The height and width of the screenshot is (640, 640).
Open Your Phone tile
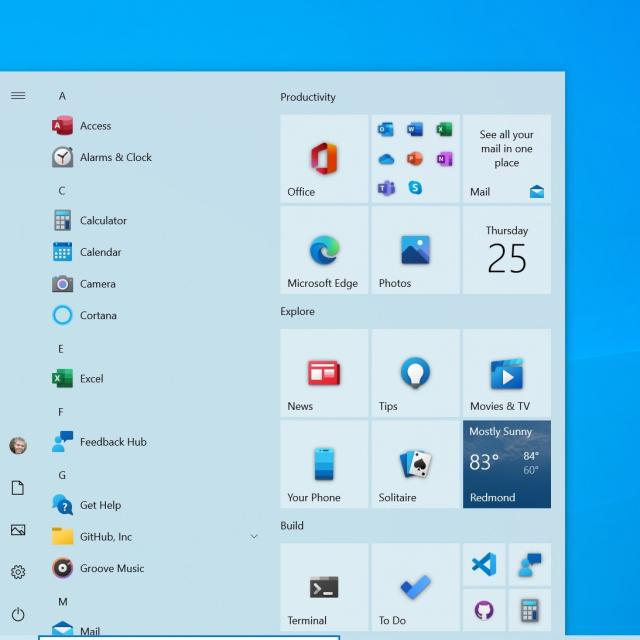324,464
